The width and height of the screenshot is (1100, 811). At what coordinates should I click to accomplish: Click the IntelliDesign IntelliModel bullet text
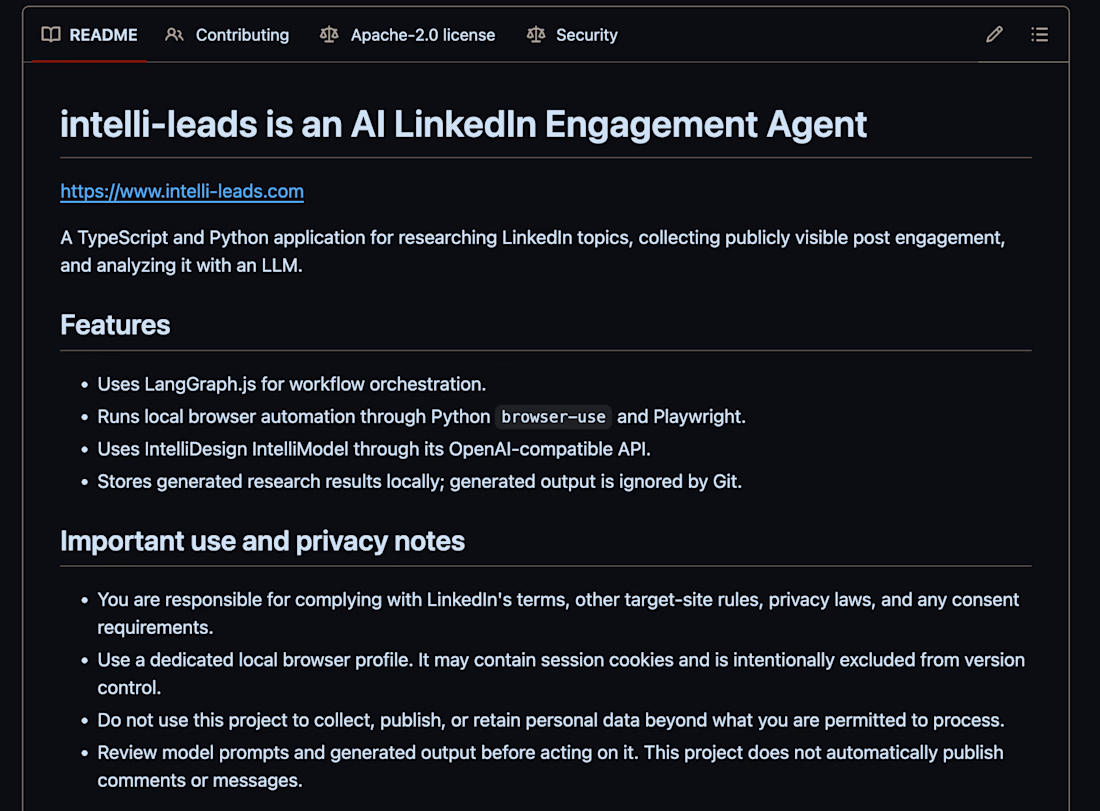click(x=374, y=449)
